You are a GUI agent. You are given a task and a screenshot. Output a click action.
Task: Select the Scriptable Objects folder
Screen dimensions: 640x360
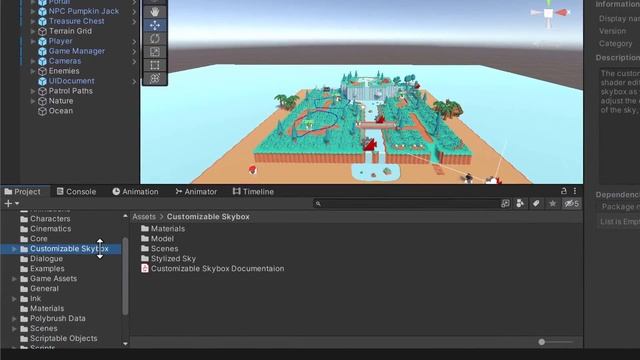(x=64, y=338)
